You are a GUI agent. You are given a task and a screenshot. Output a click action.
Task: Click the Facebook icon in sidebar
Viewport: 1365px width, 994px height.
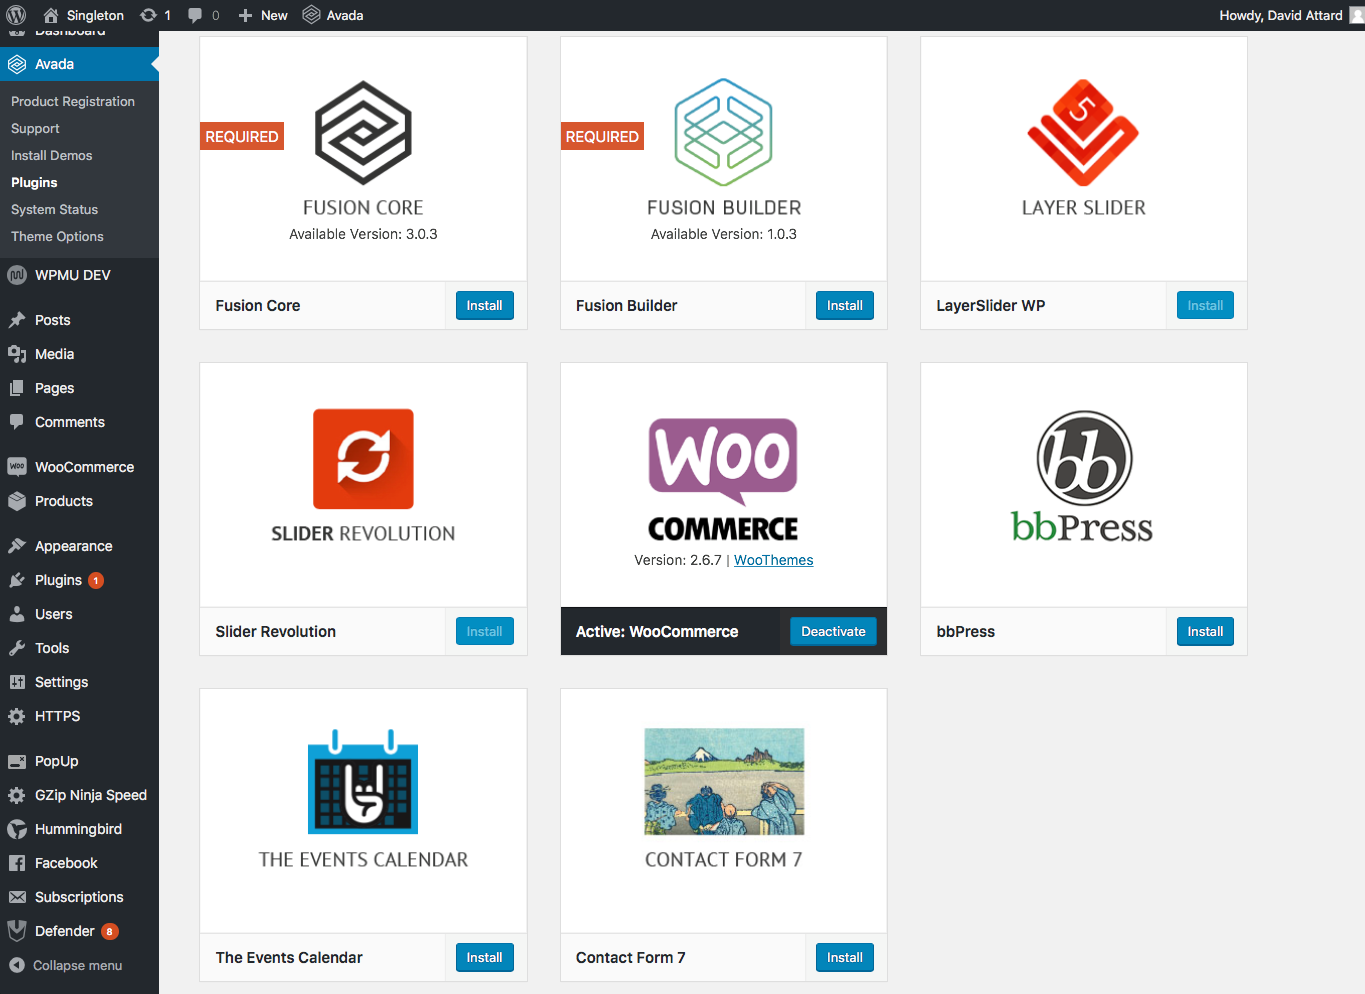17,863
